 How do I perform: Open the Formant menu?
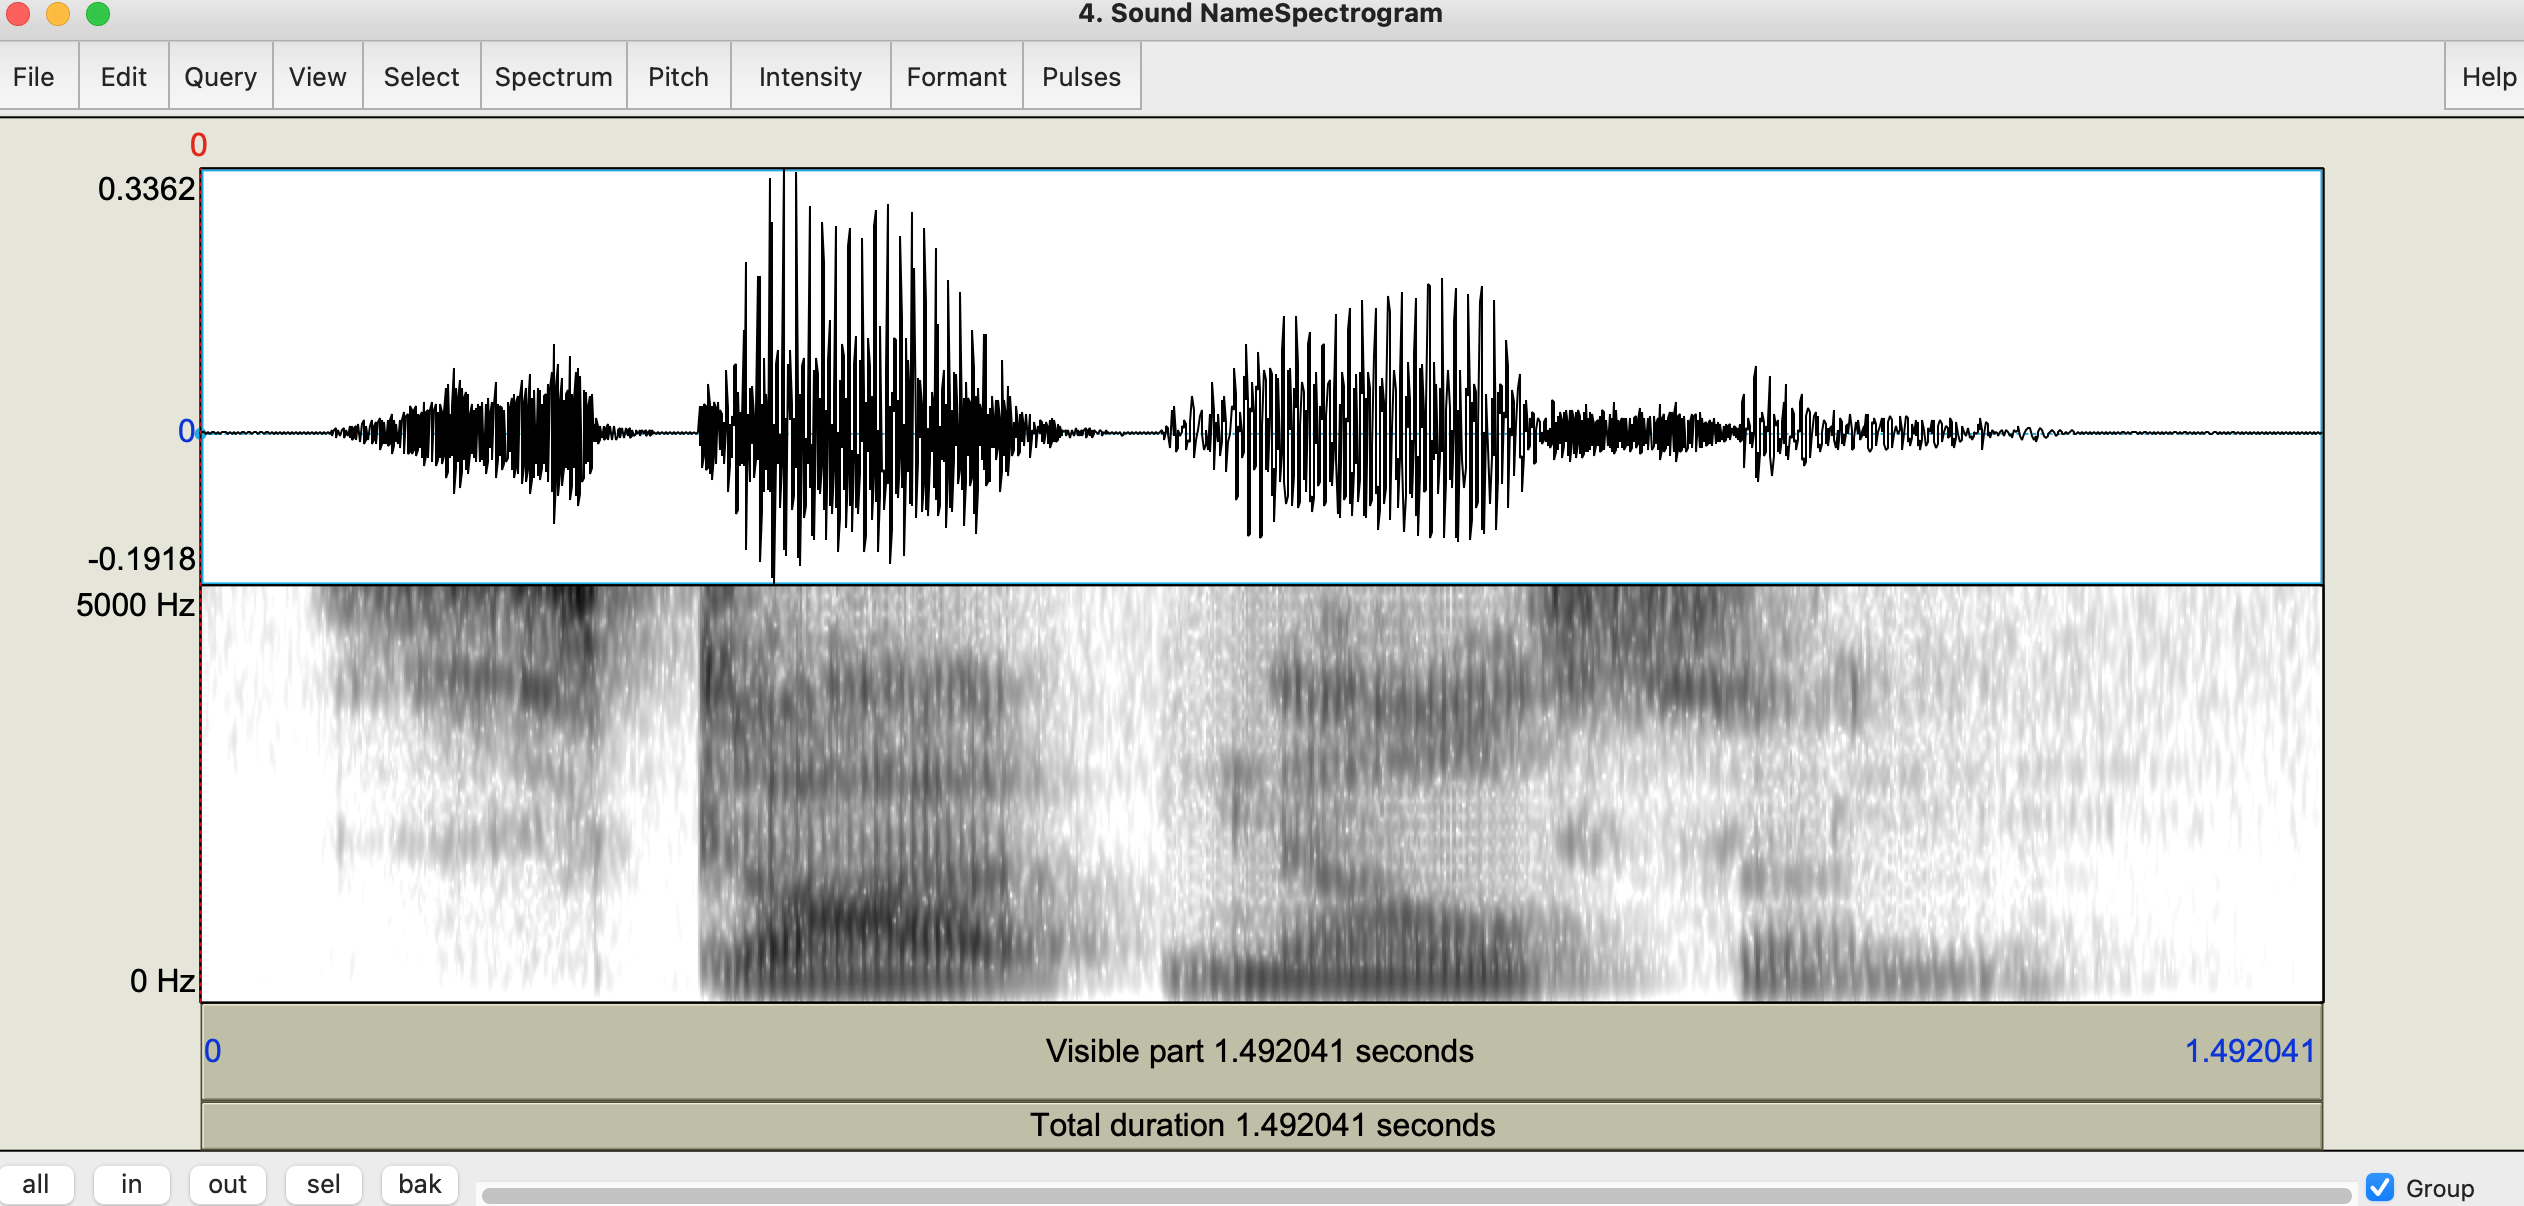956,77
